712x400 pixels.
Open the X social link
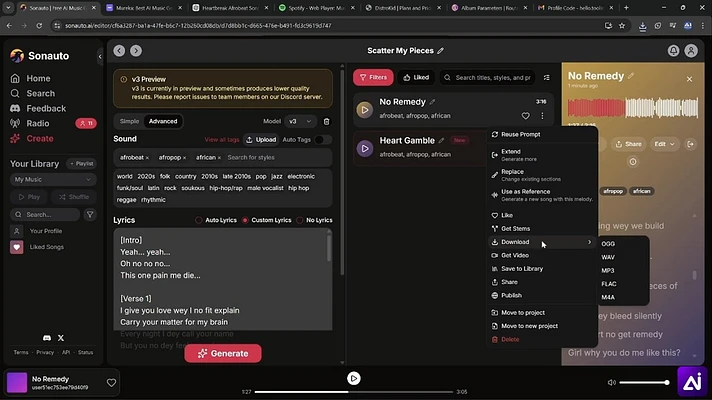(x=61, y=338)
